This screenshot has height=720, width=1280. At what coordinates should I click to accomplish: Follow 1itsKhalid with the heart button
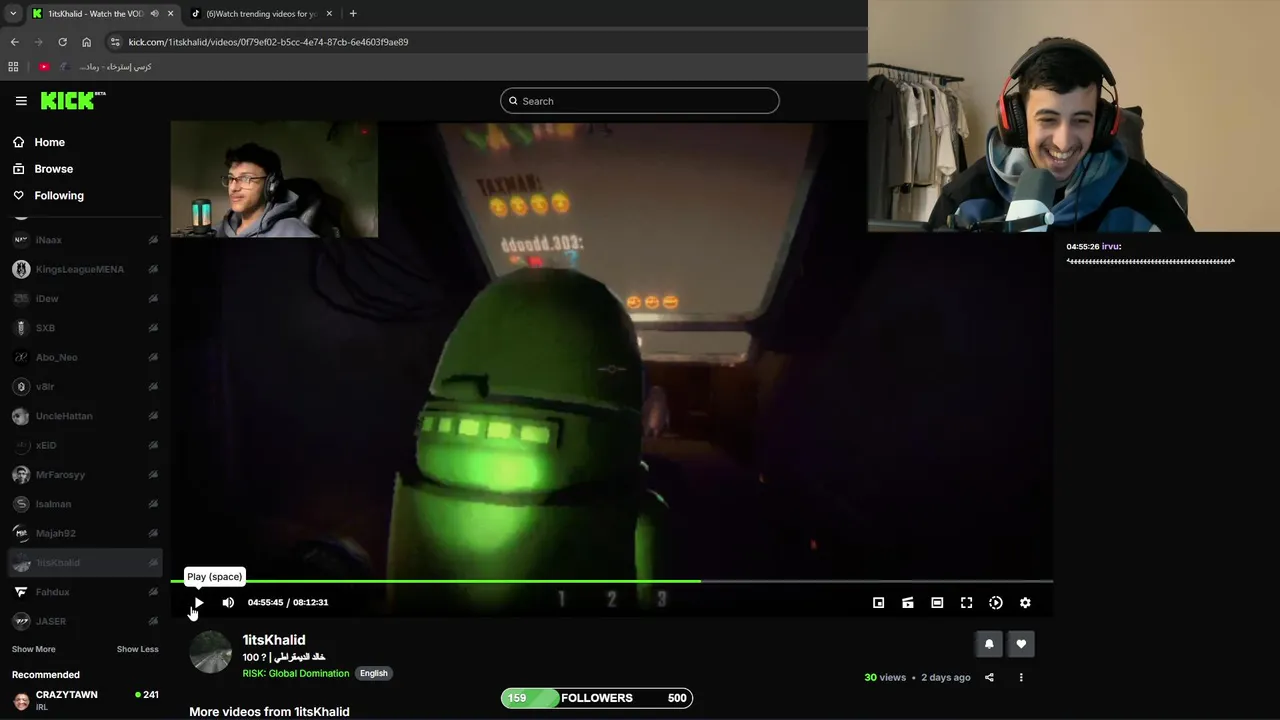click(x=1021, y=644)
